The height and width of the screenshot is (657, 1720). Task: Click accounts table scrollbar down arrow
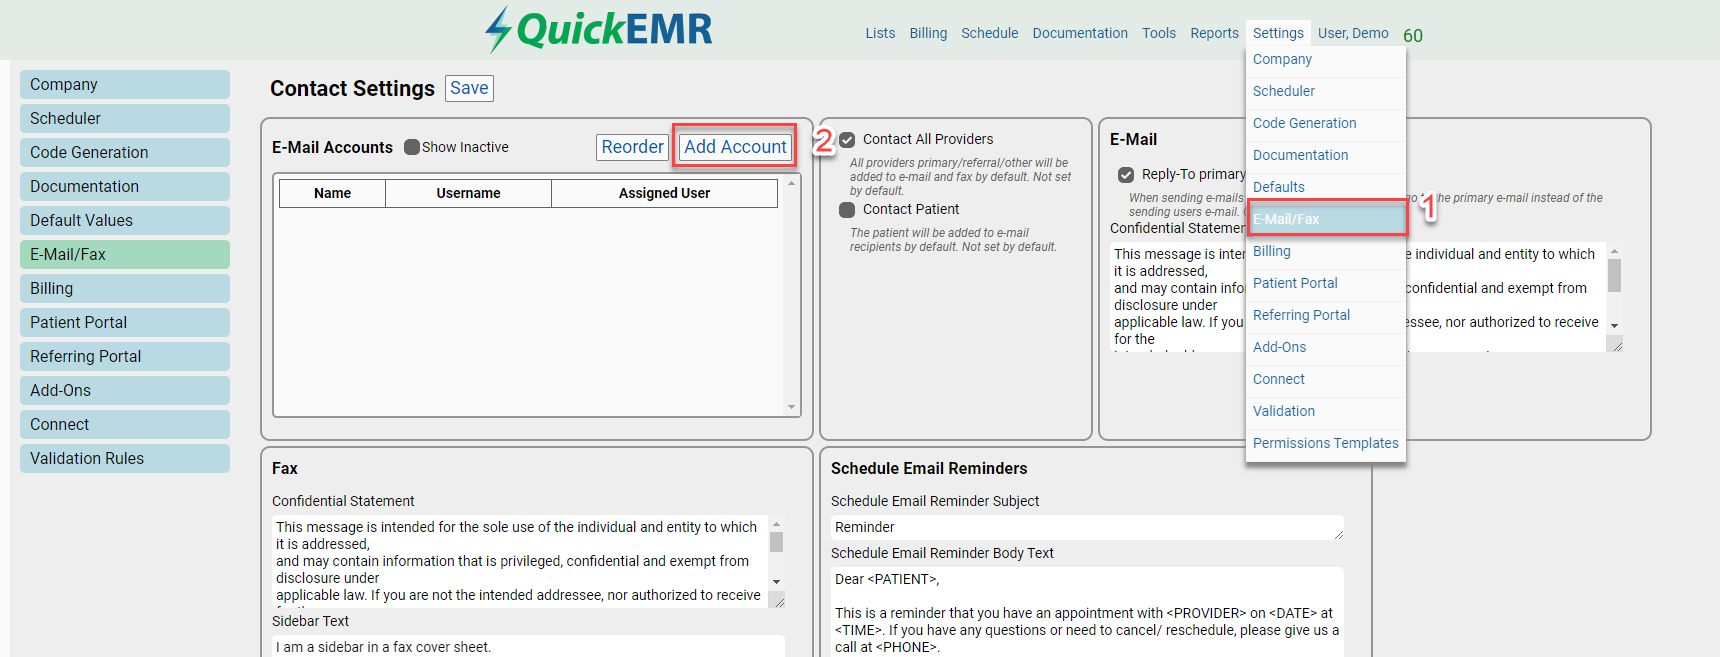click(x=791, y=407)
